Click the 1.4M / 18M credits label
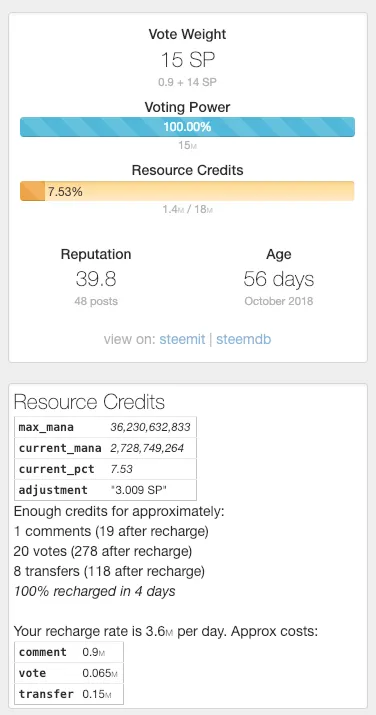The height and width of the screenshot is (715, 376). click(187, 210)
